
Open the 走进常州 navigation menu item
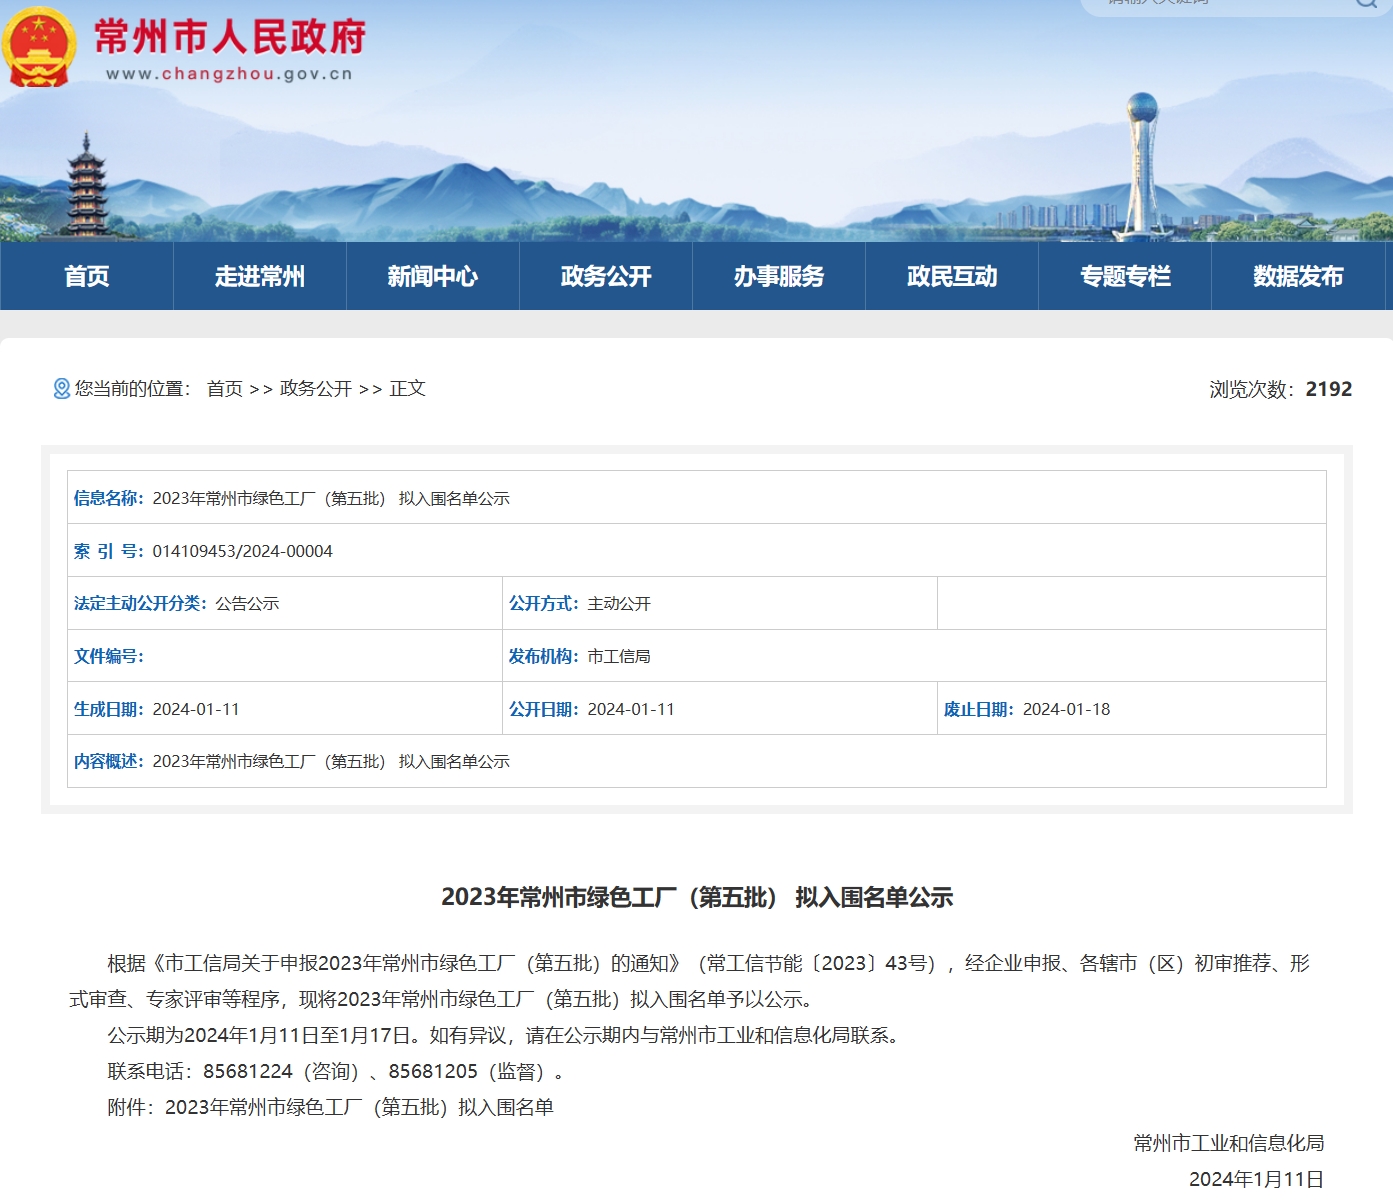pyautogui.click(x=260, y=276)
